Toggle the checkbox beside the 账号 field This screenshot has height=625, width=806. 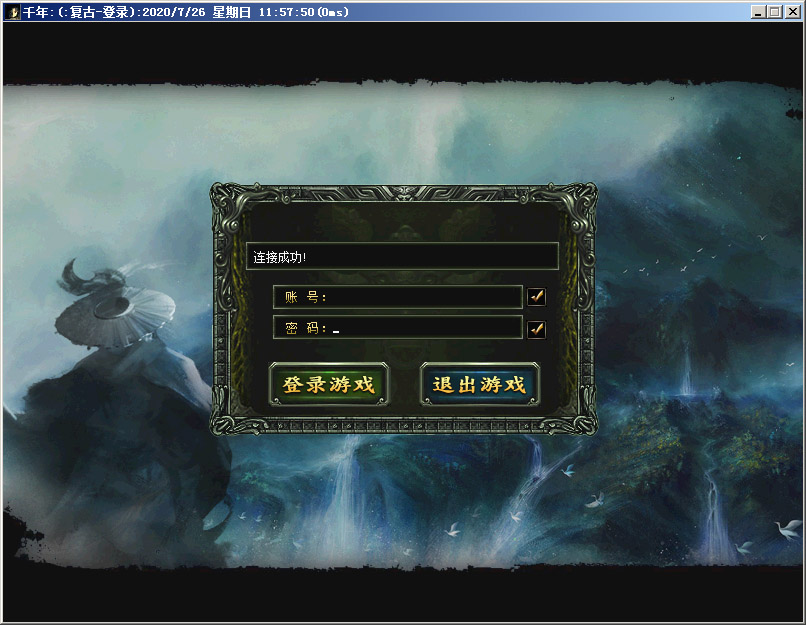click(x=536, y=296)
